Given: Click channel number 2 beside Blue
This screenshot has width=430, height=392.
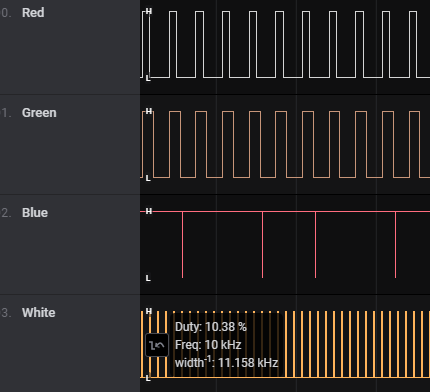Looking at the screenshot, I should click(6, 213).
